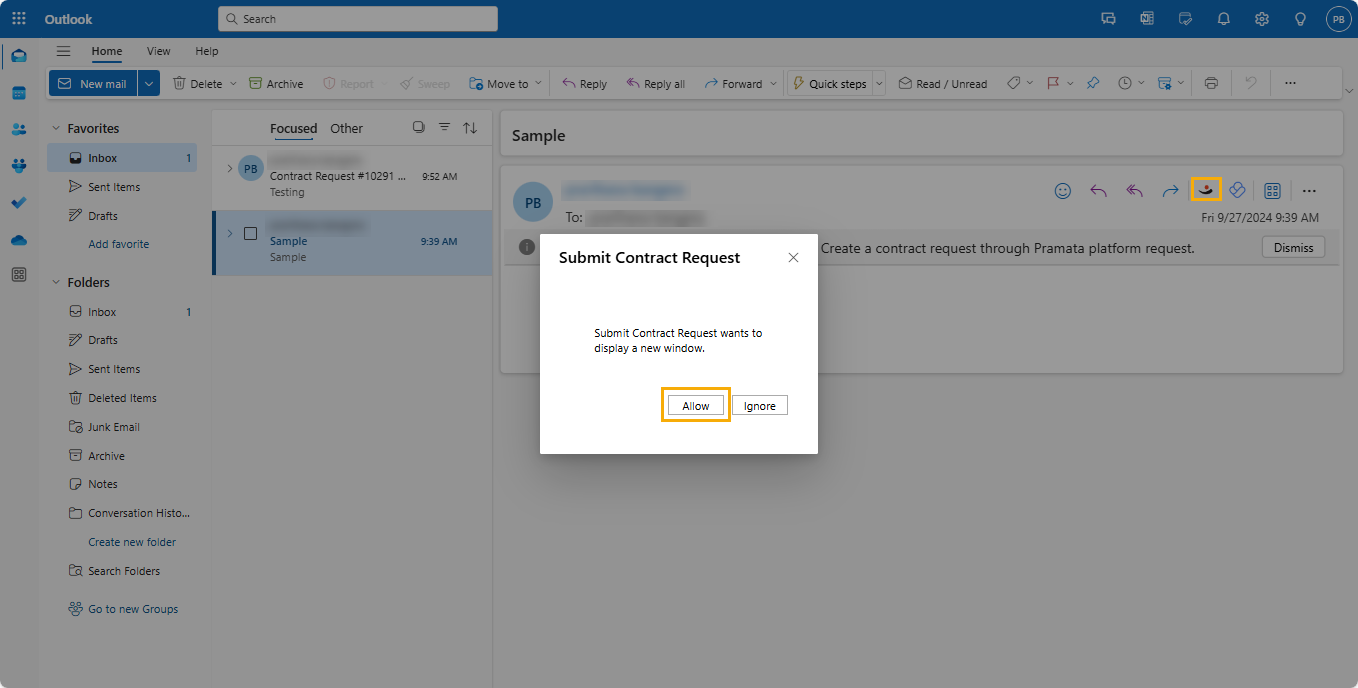Image resolution: width=1358 pixels, height=688 pixels.
Task: Click the New mail button
Action: coord(93,84)
